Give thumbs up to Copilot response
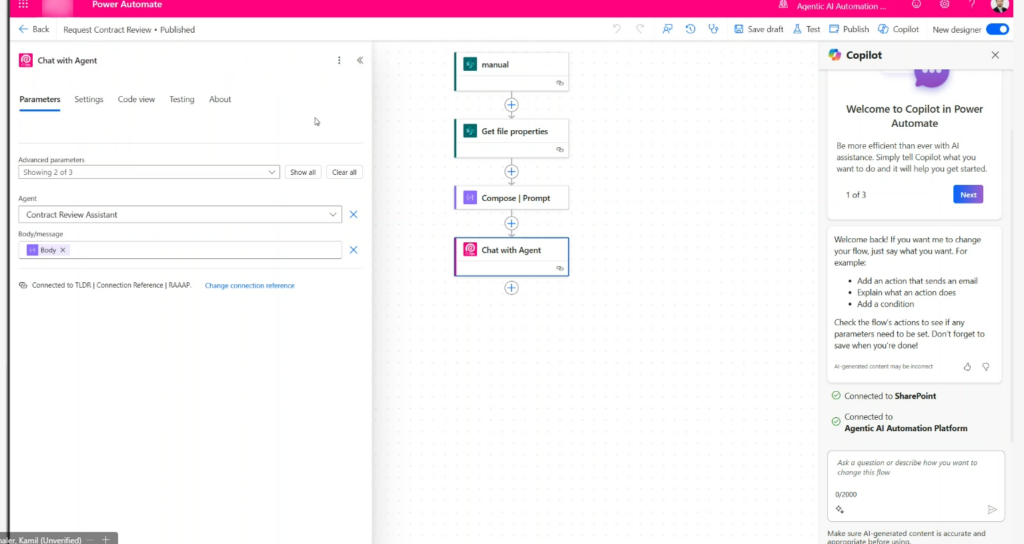The image size is (1024, 544). 967,367
